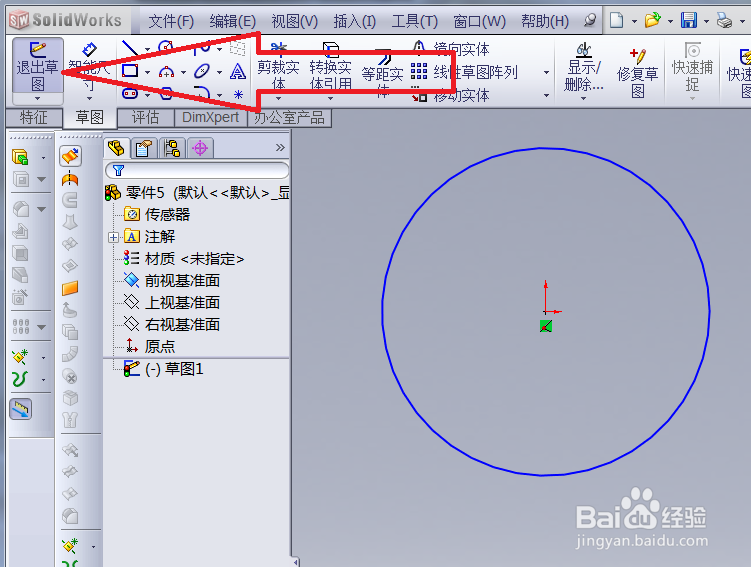Click Repair Sketch (修复草图)
The width and height of the screenshot is (751, 567).
637,72
